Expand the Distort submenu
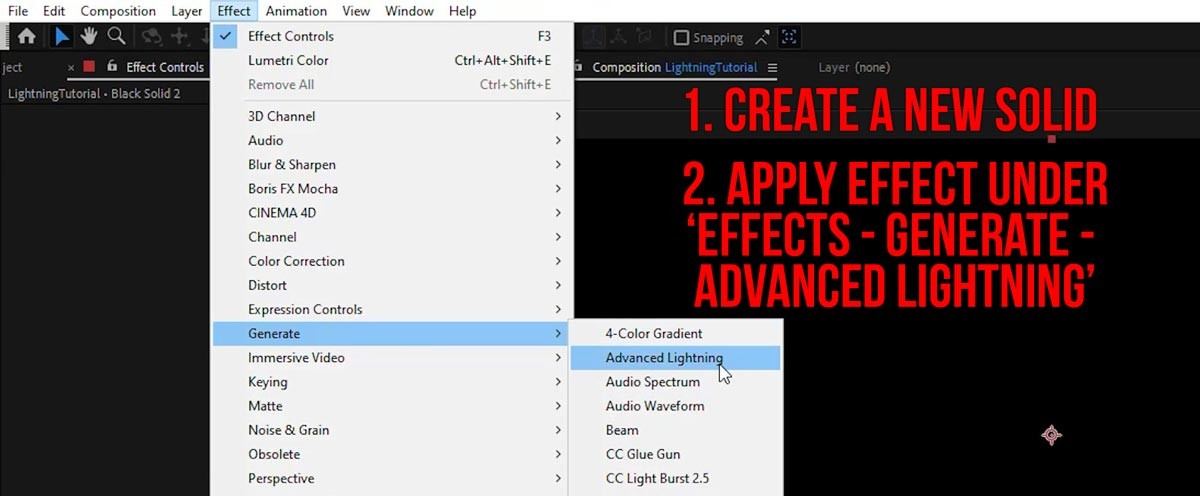The image size is (1200, 496). 393,285
